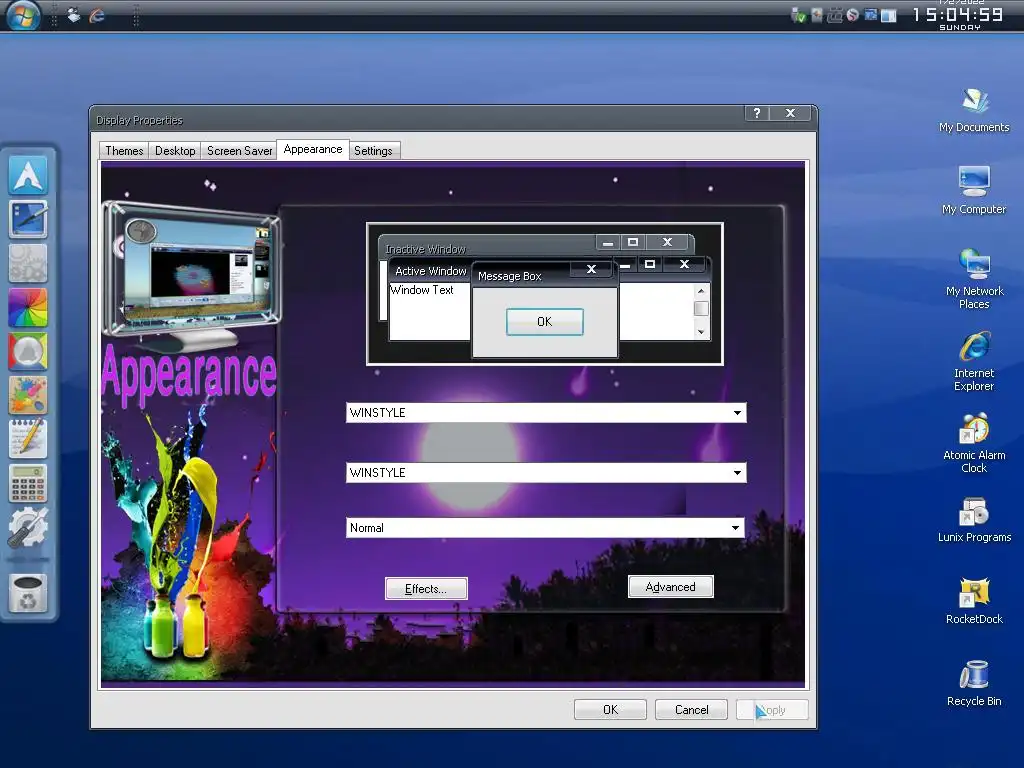Click the Effects... button
This screenshot has width=1024, height=768.
pos(426,588)
